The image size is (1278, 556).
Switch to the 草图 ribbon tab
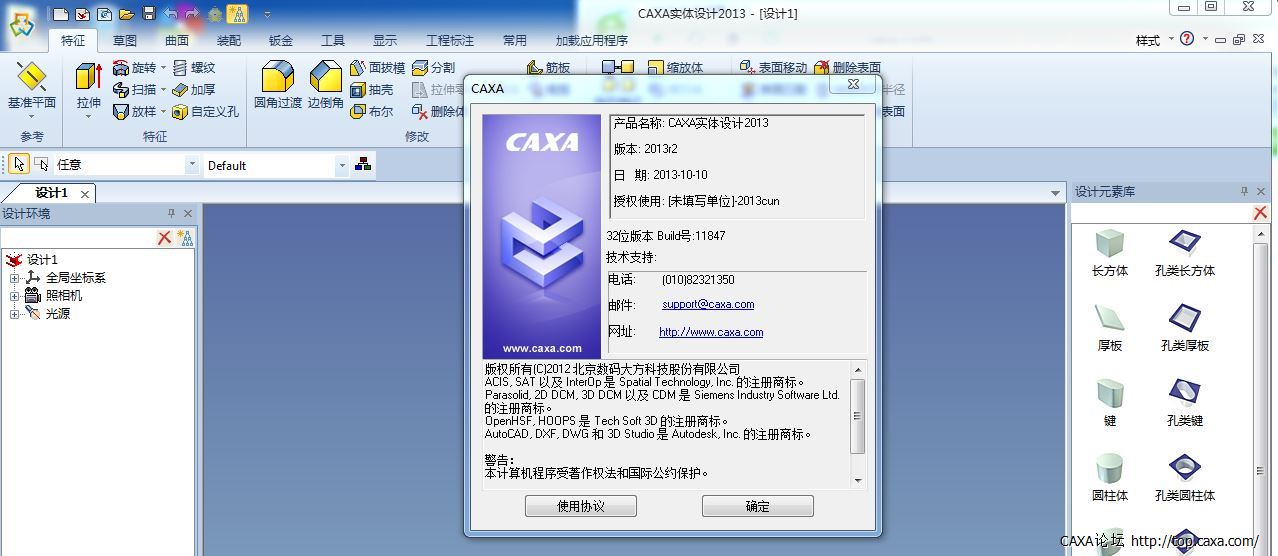125,40
